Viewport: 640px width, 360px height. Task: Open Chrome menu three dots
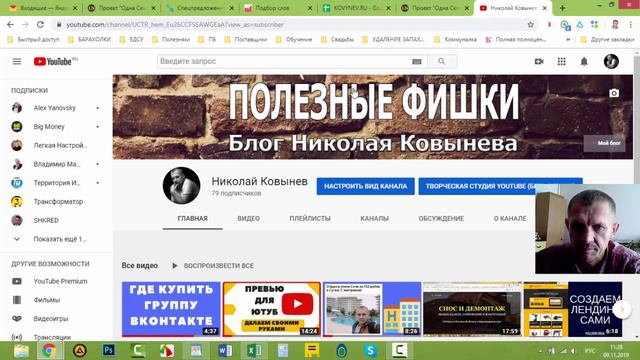(x=631, y=24)
